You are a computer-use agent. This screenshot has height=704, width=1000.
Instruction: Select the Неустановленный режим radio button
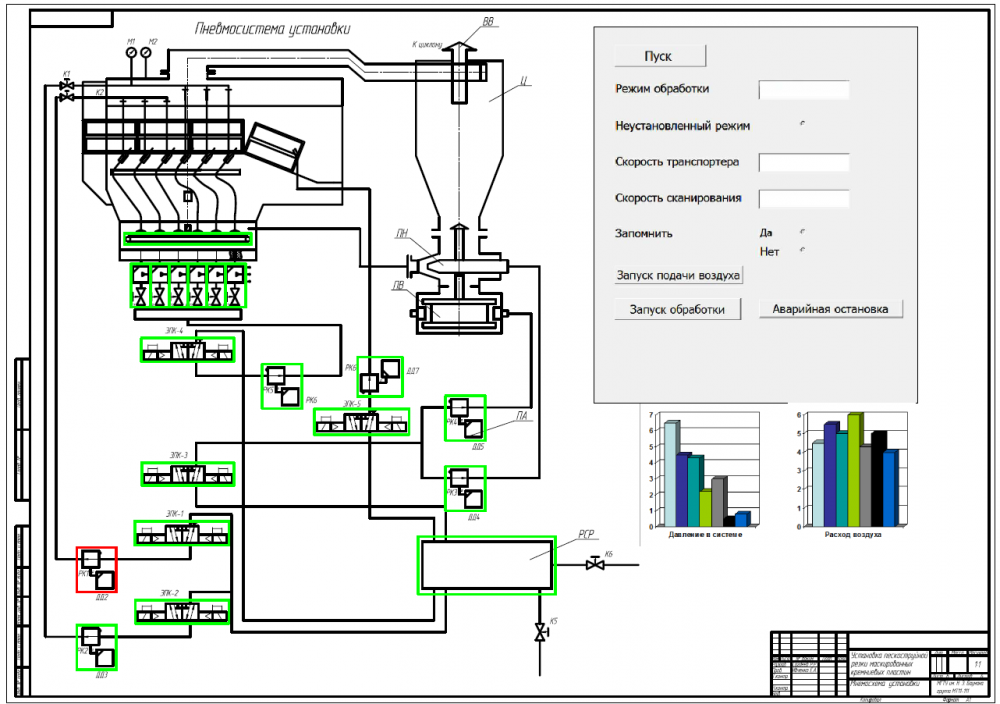click(803, 122)
